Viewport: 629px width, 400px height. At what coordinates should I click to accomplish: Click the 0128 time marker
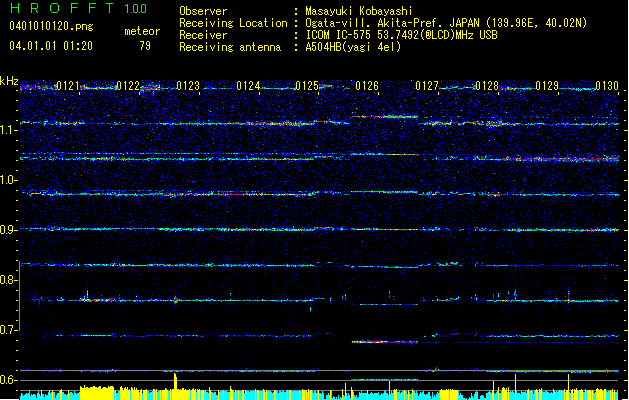point(487,86)
